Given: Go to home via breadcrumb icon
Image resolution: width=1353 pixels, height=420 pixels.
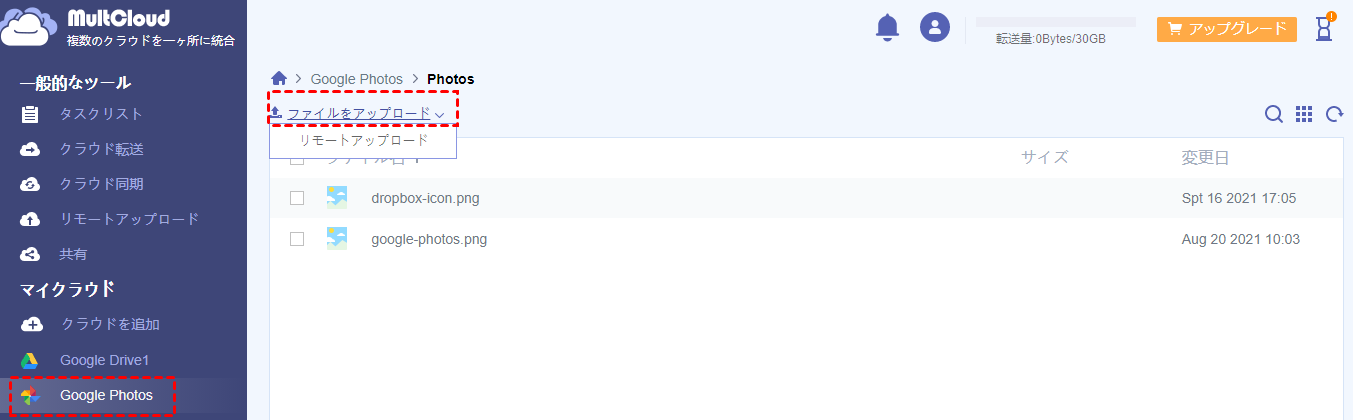Looking at the screenshot, I should coord(279,79).
